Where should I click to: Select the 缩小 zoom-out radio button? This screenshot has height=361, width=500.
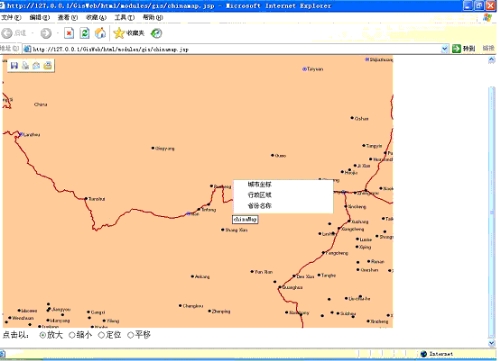pyautogui.click(x=72, y=335)
